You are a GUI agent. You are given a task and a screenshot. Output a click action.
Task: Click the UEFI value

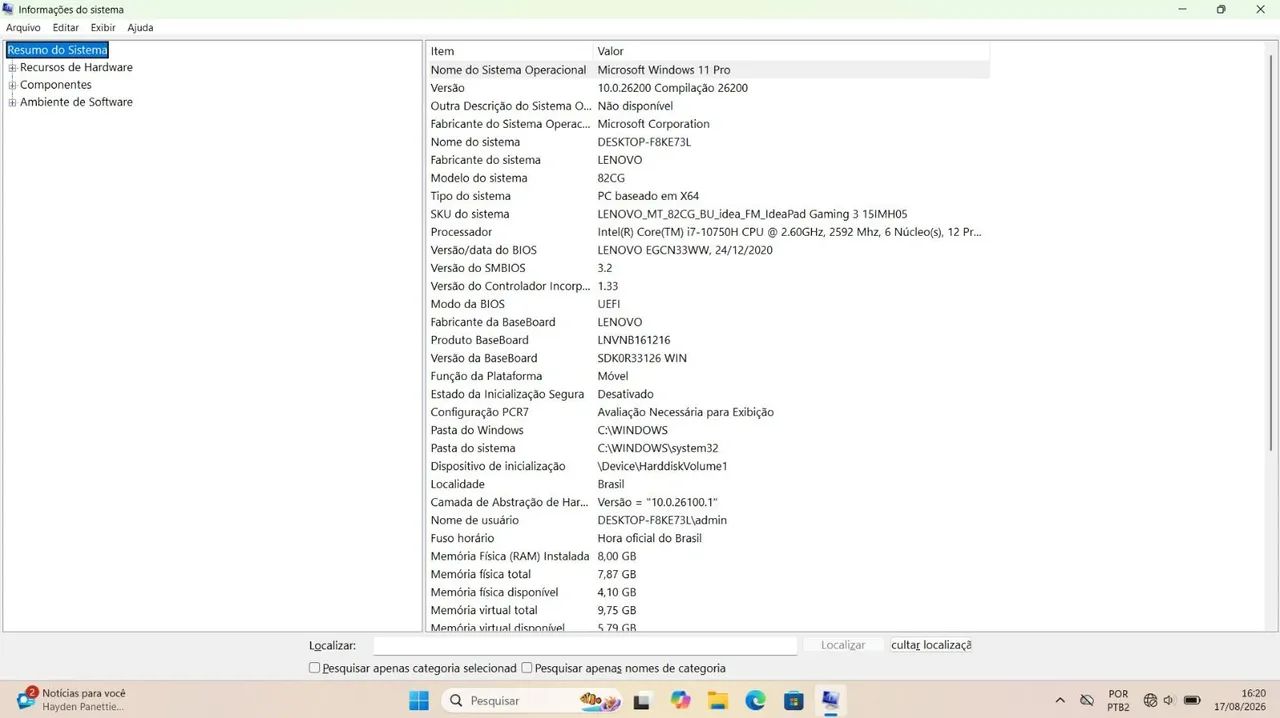pos(609,304)
